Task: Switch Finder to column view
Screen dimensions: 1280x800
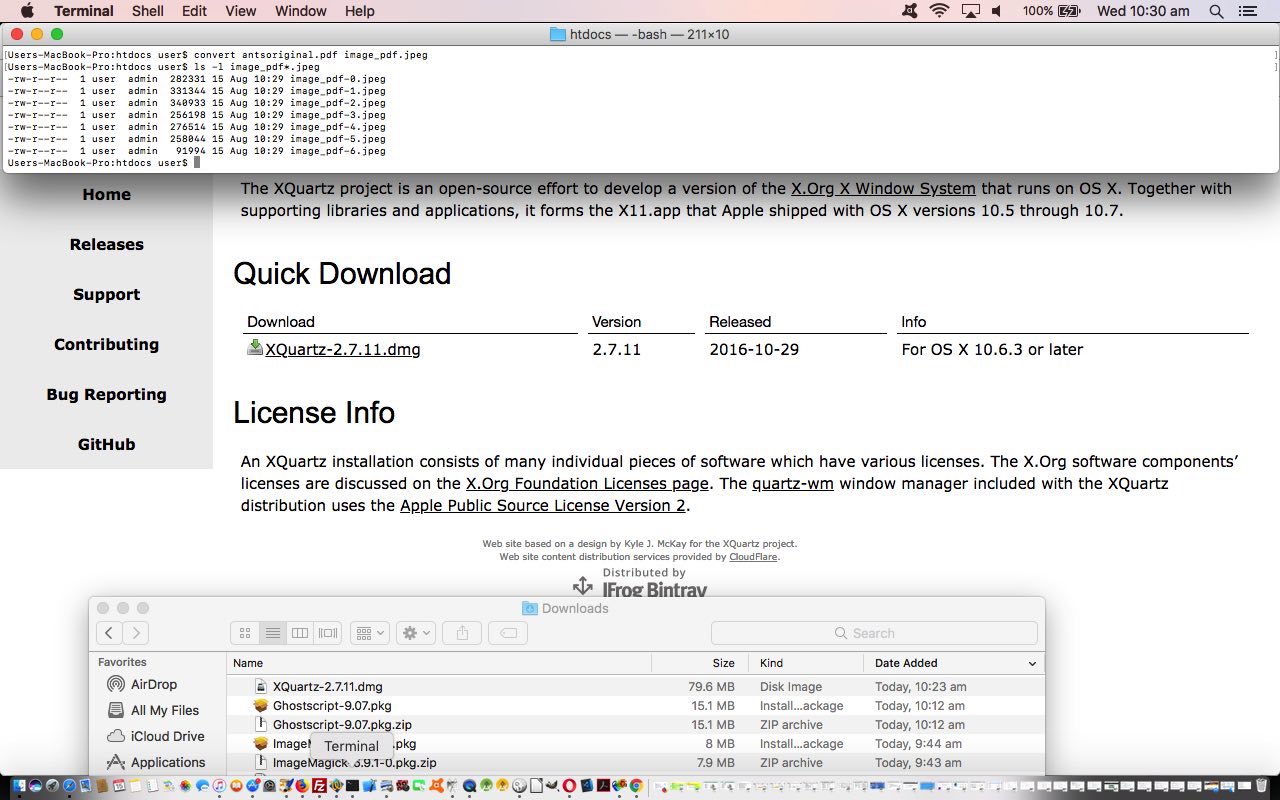Action: (299, 633)
